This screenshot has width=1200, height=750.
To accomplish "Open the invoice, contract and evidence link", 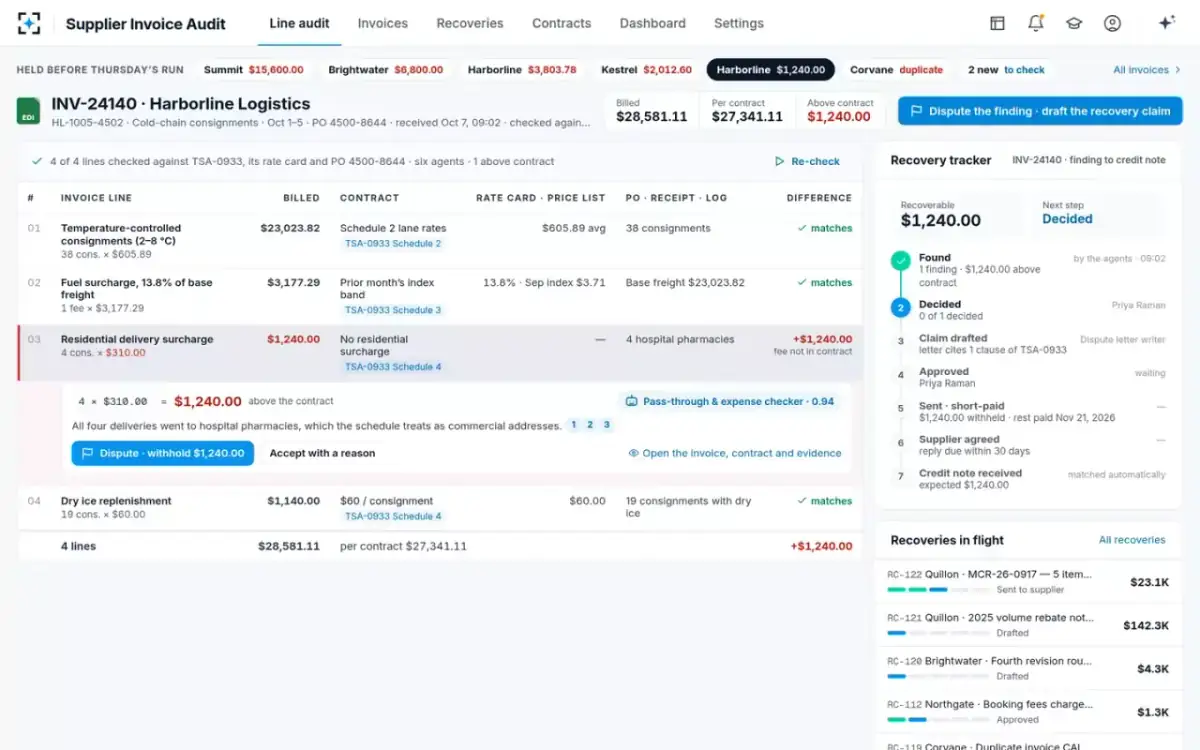I will [x=735, y=453].
